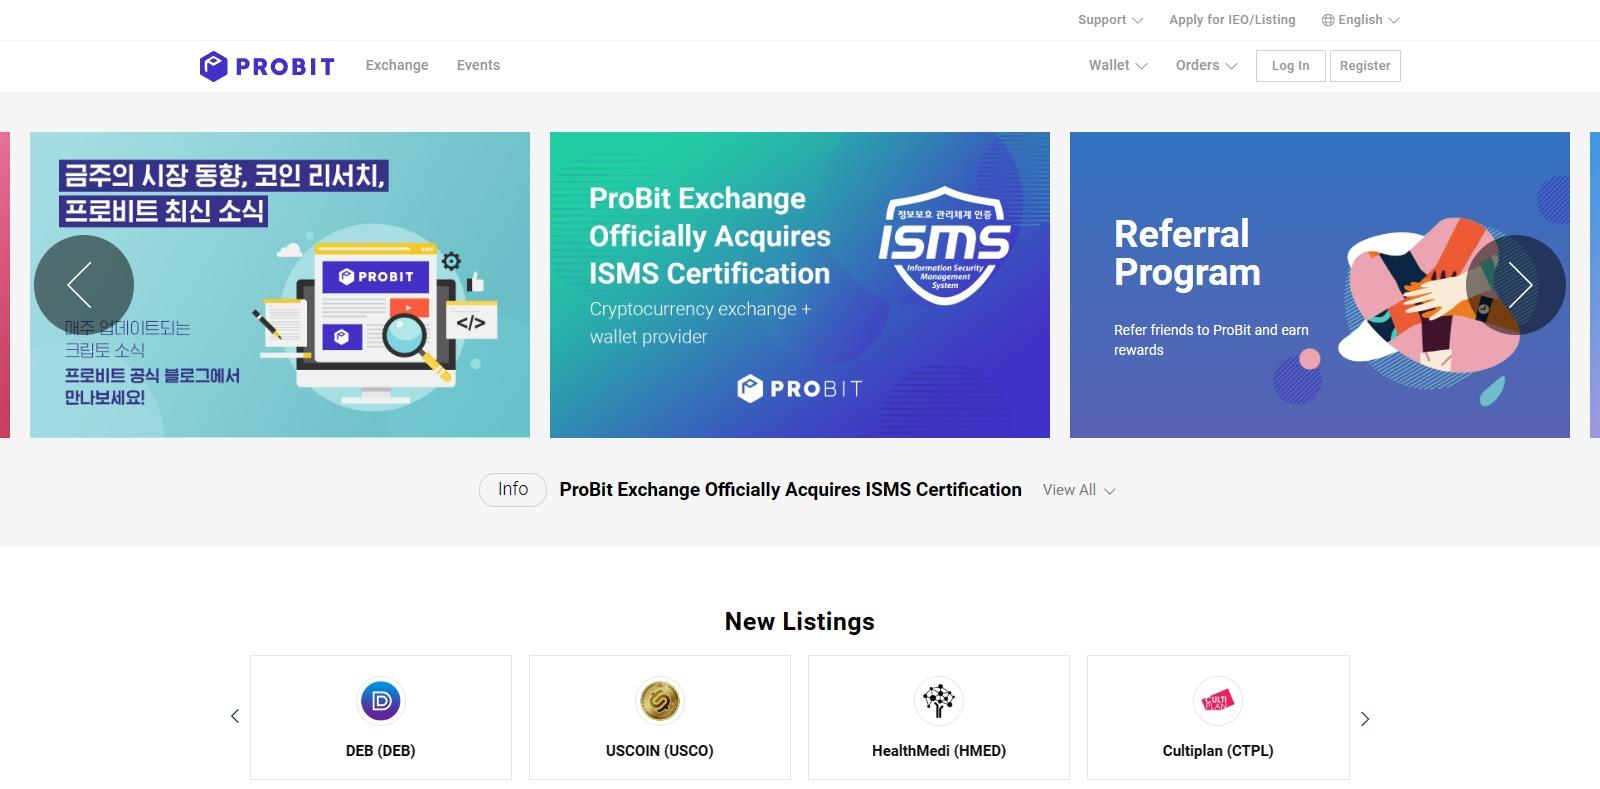Open the DEB coin icon listing

tap(380, 701)
